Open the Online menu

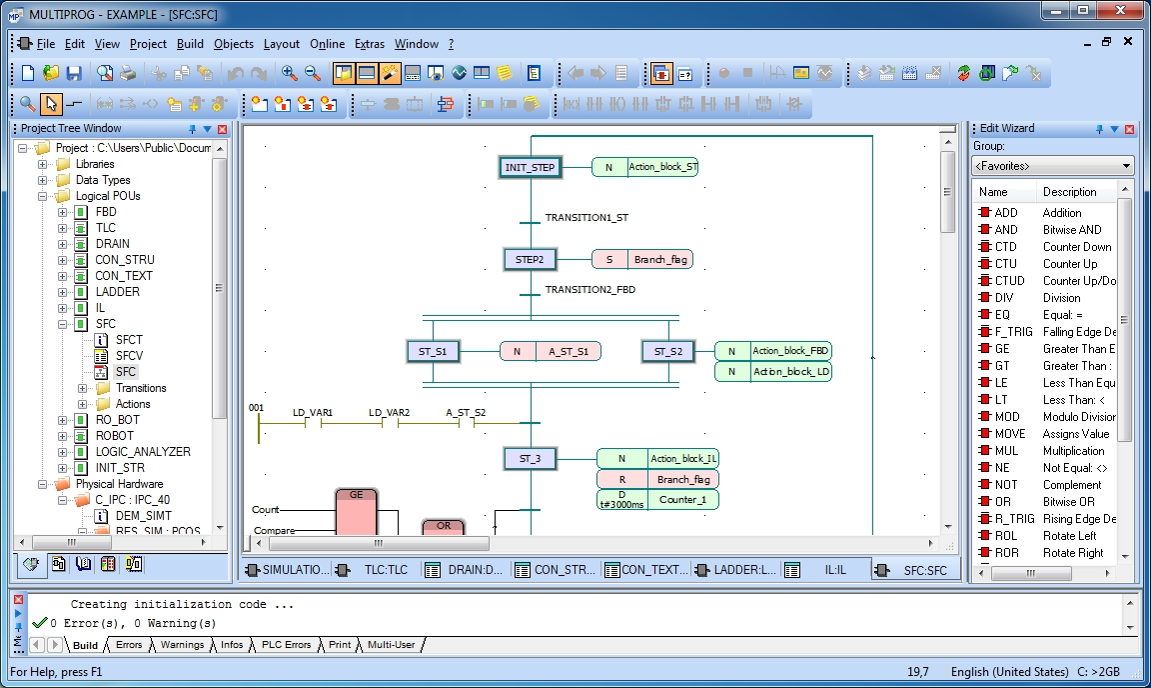[x=327, y=44]
